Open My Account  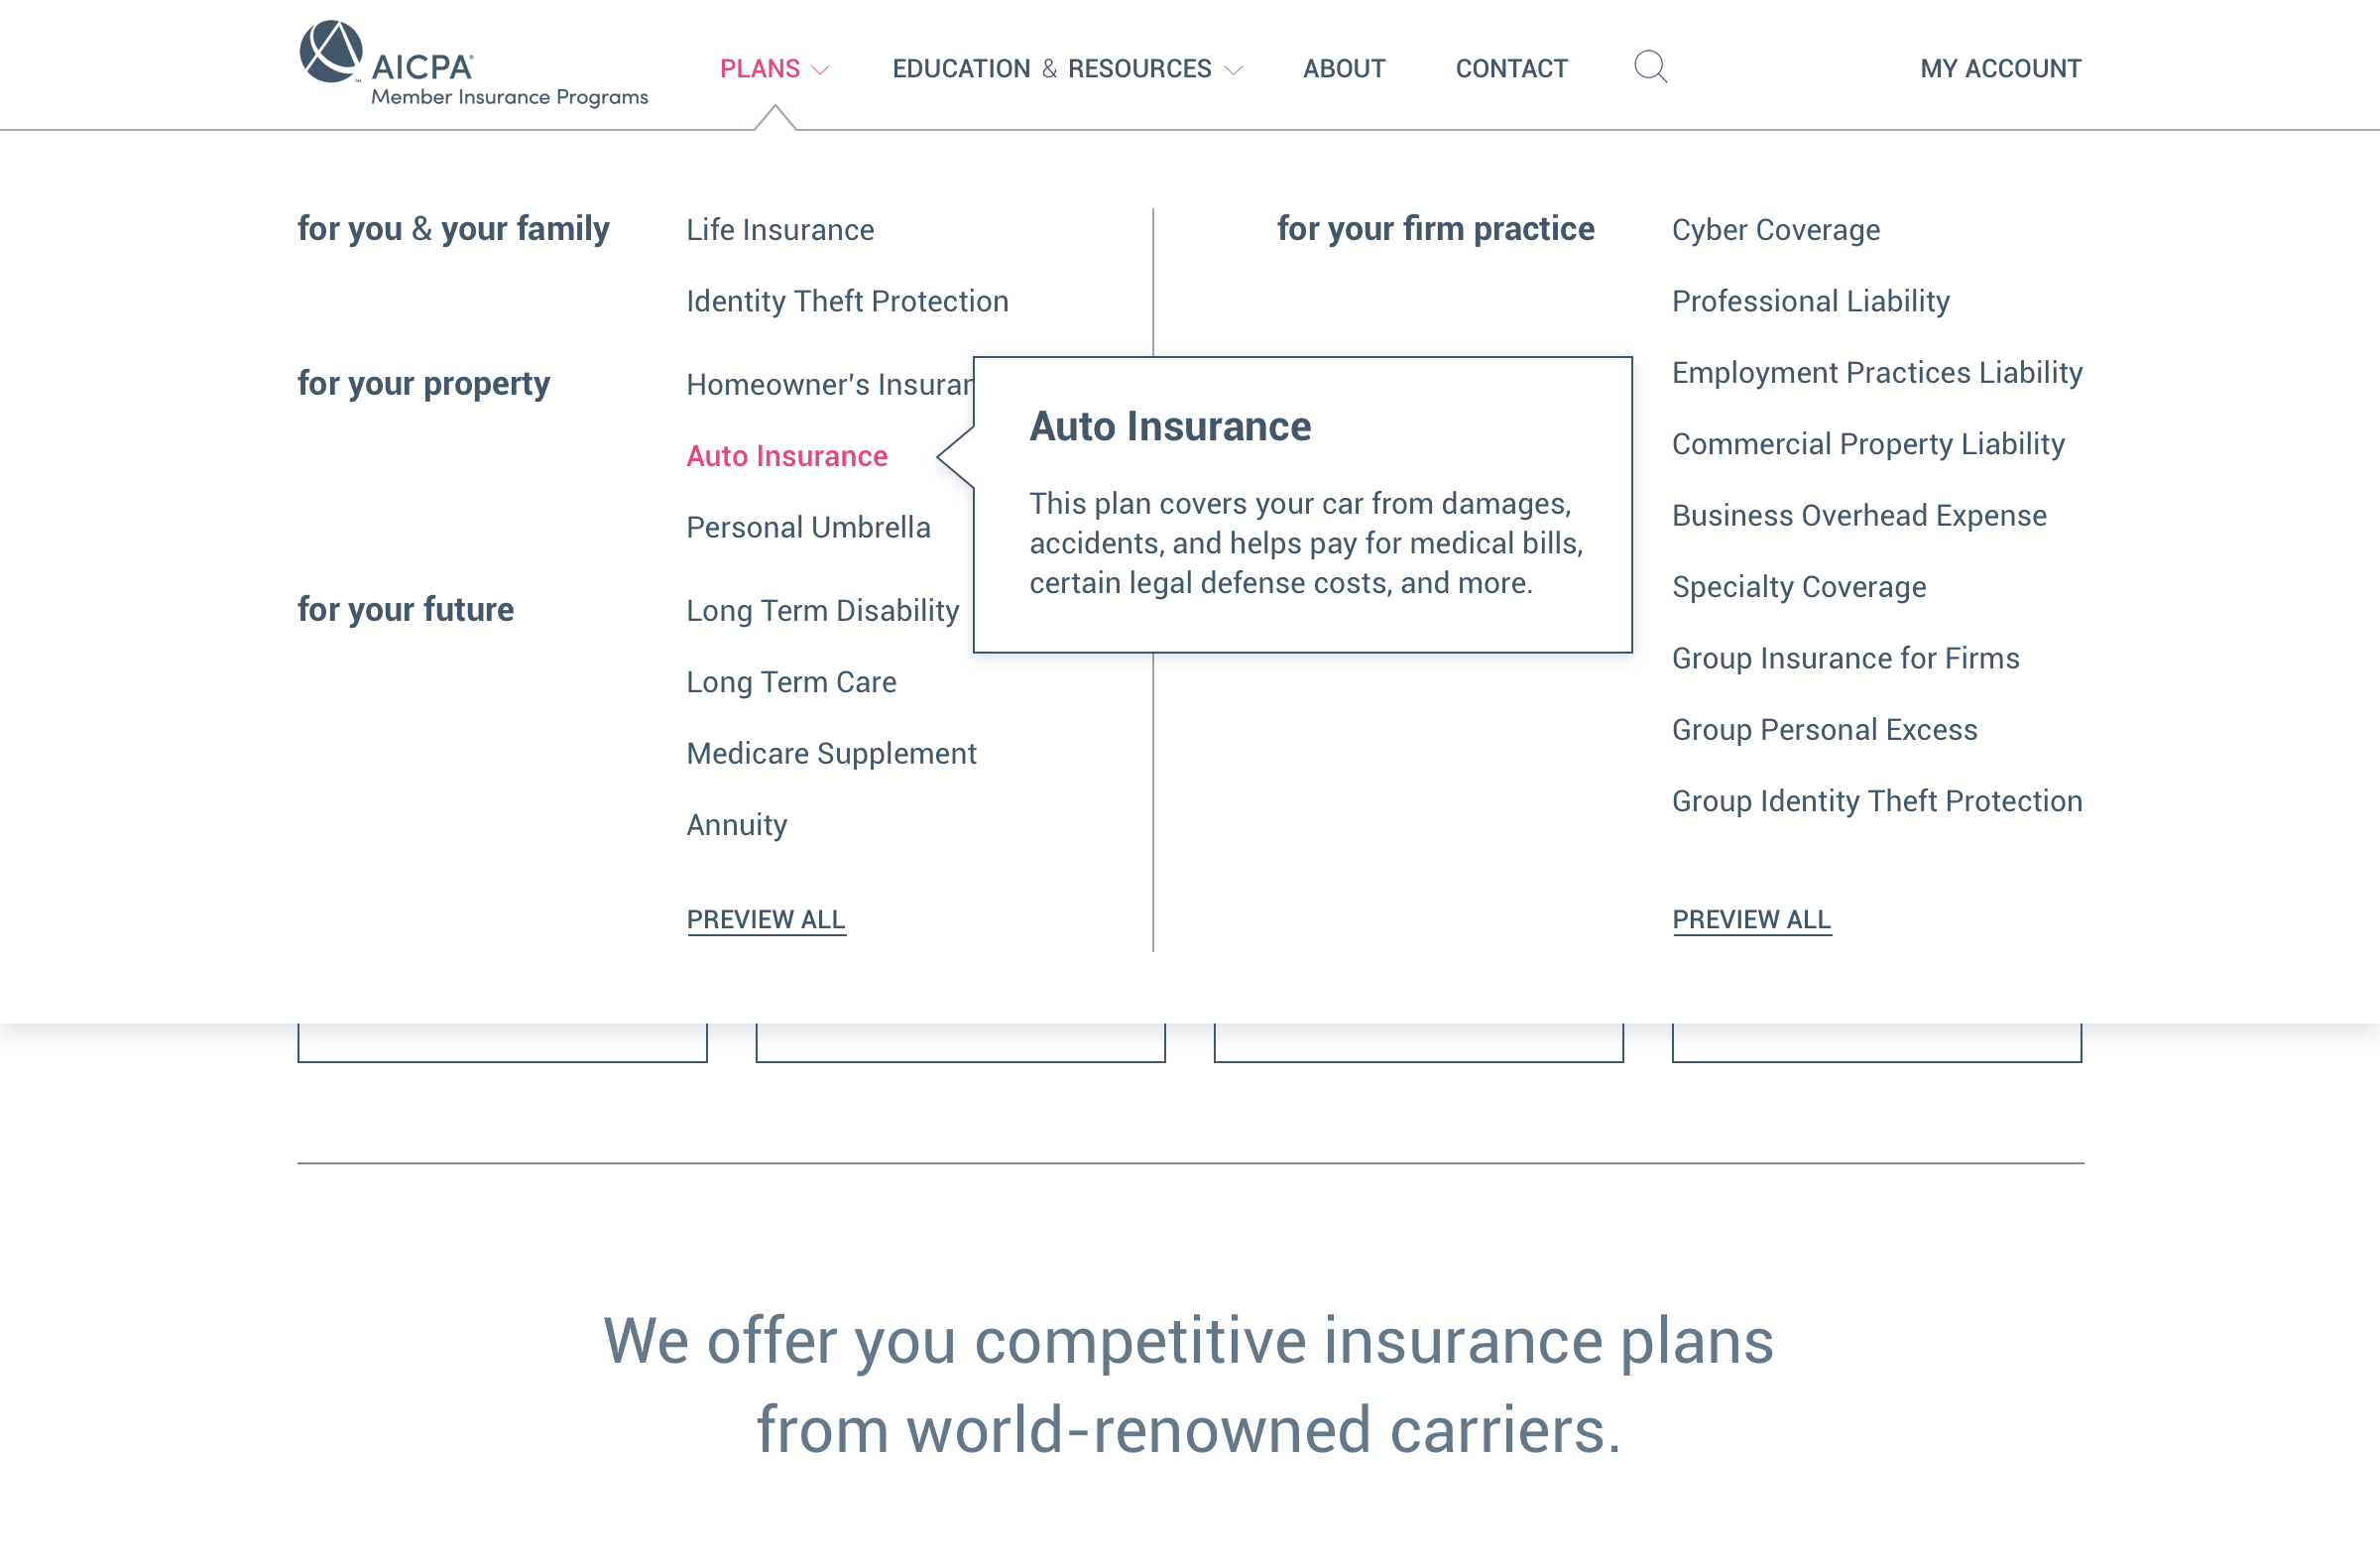click(x=2000, y=69)
